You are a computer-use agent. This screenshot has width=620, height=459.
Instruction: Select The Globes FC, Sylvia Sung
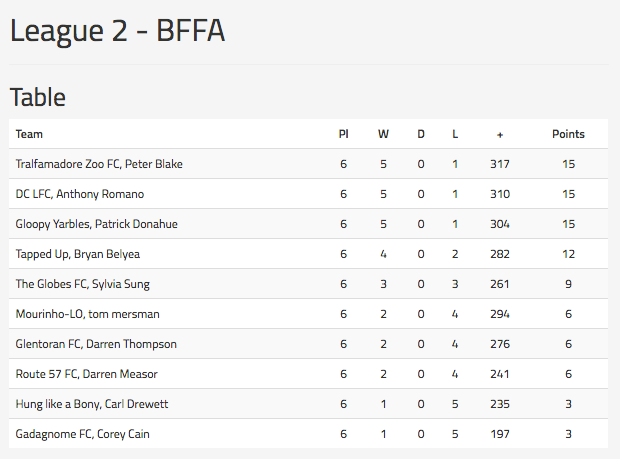tap(82, 284)
